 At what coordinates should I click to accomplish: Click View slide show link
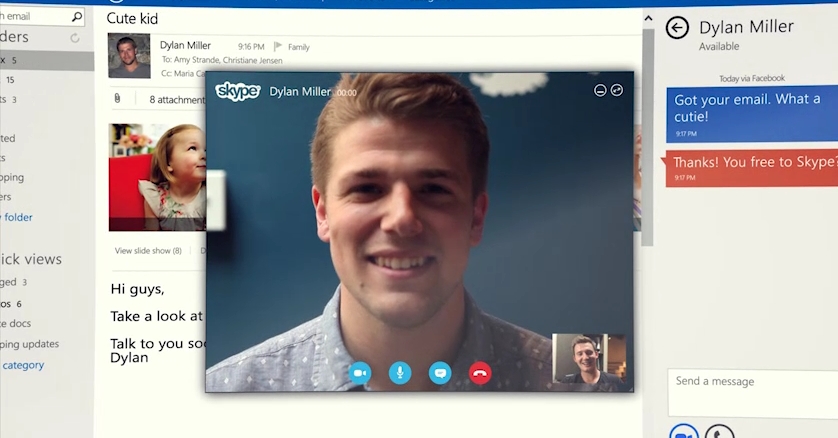148,251
